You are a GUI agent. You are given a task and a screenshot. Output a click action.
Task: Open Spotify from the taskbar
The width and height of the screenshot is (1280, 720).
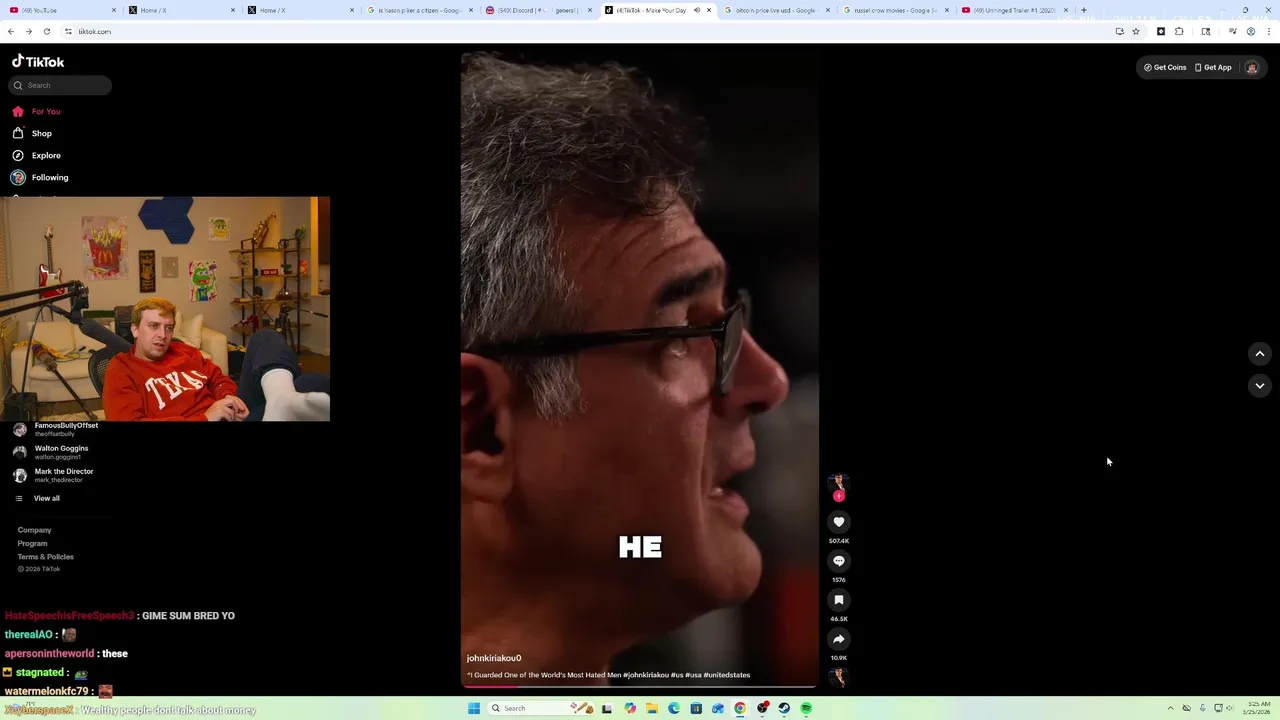click(806, 708)
